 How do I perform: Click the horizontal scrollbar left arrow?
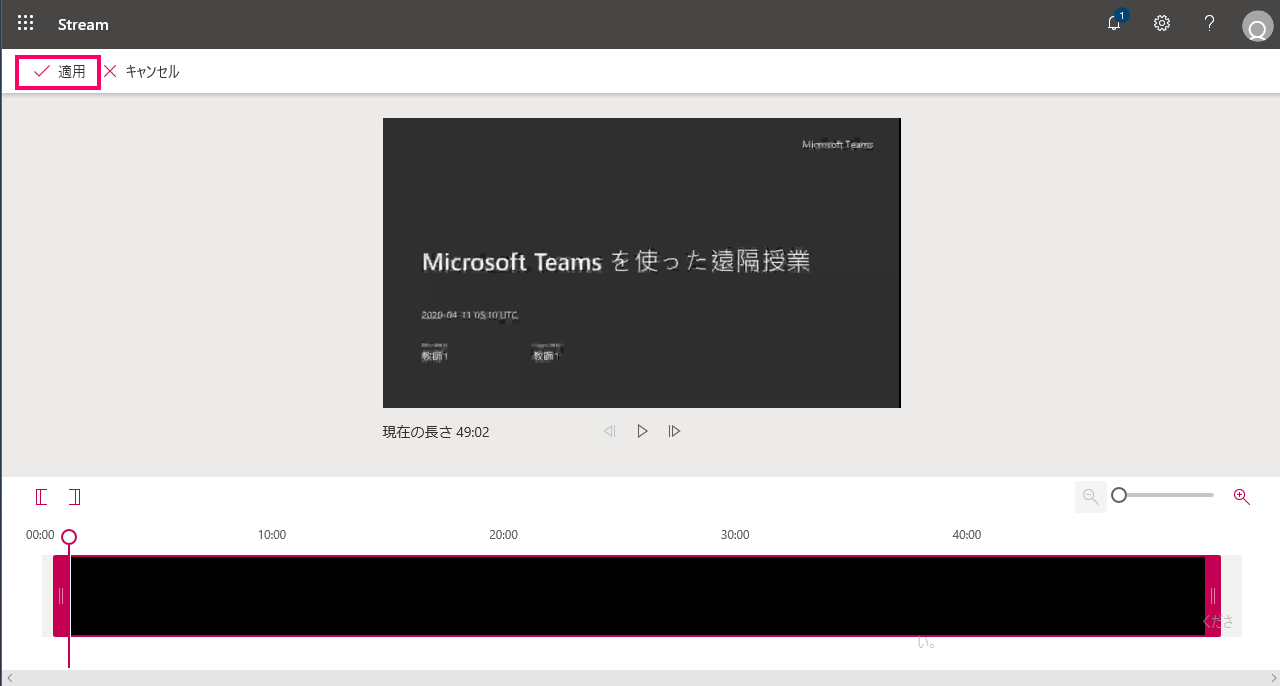(8, 678)
